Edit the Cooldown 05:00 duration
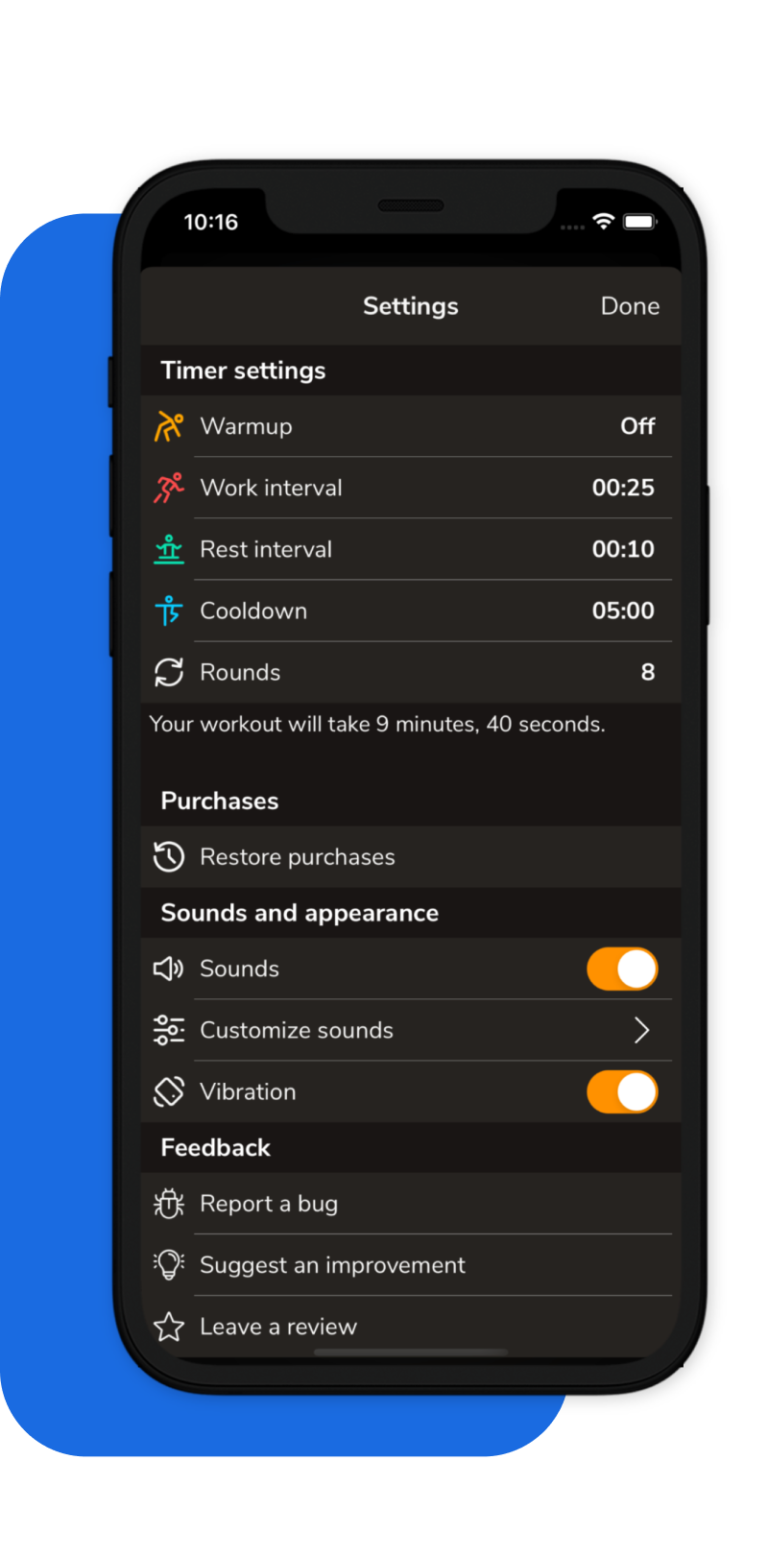 click(623, 611)
